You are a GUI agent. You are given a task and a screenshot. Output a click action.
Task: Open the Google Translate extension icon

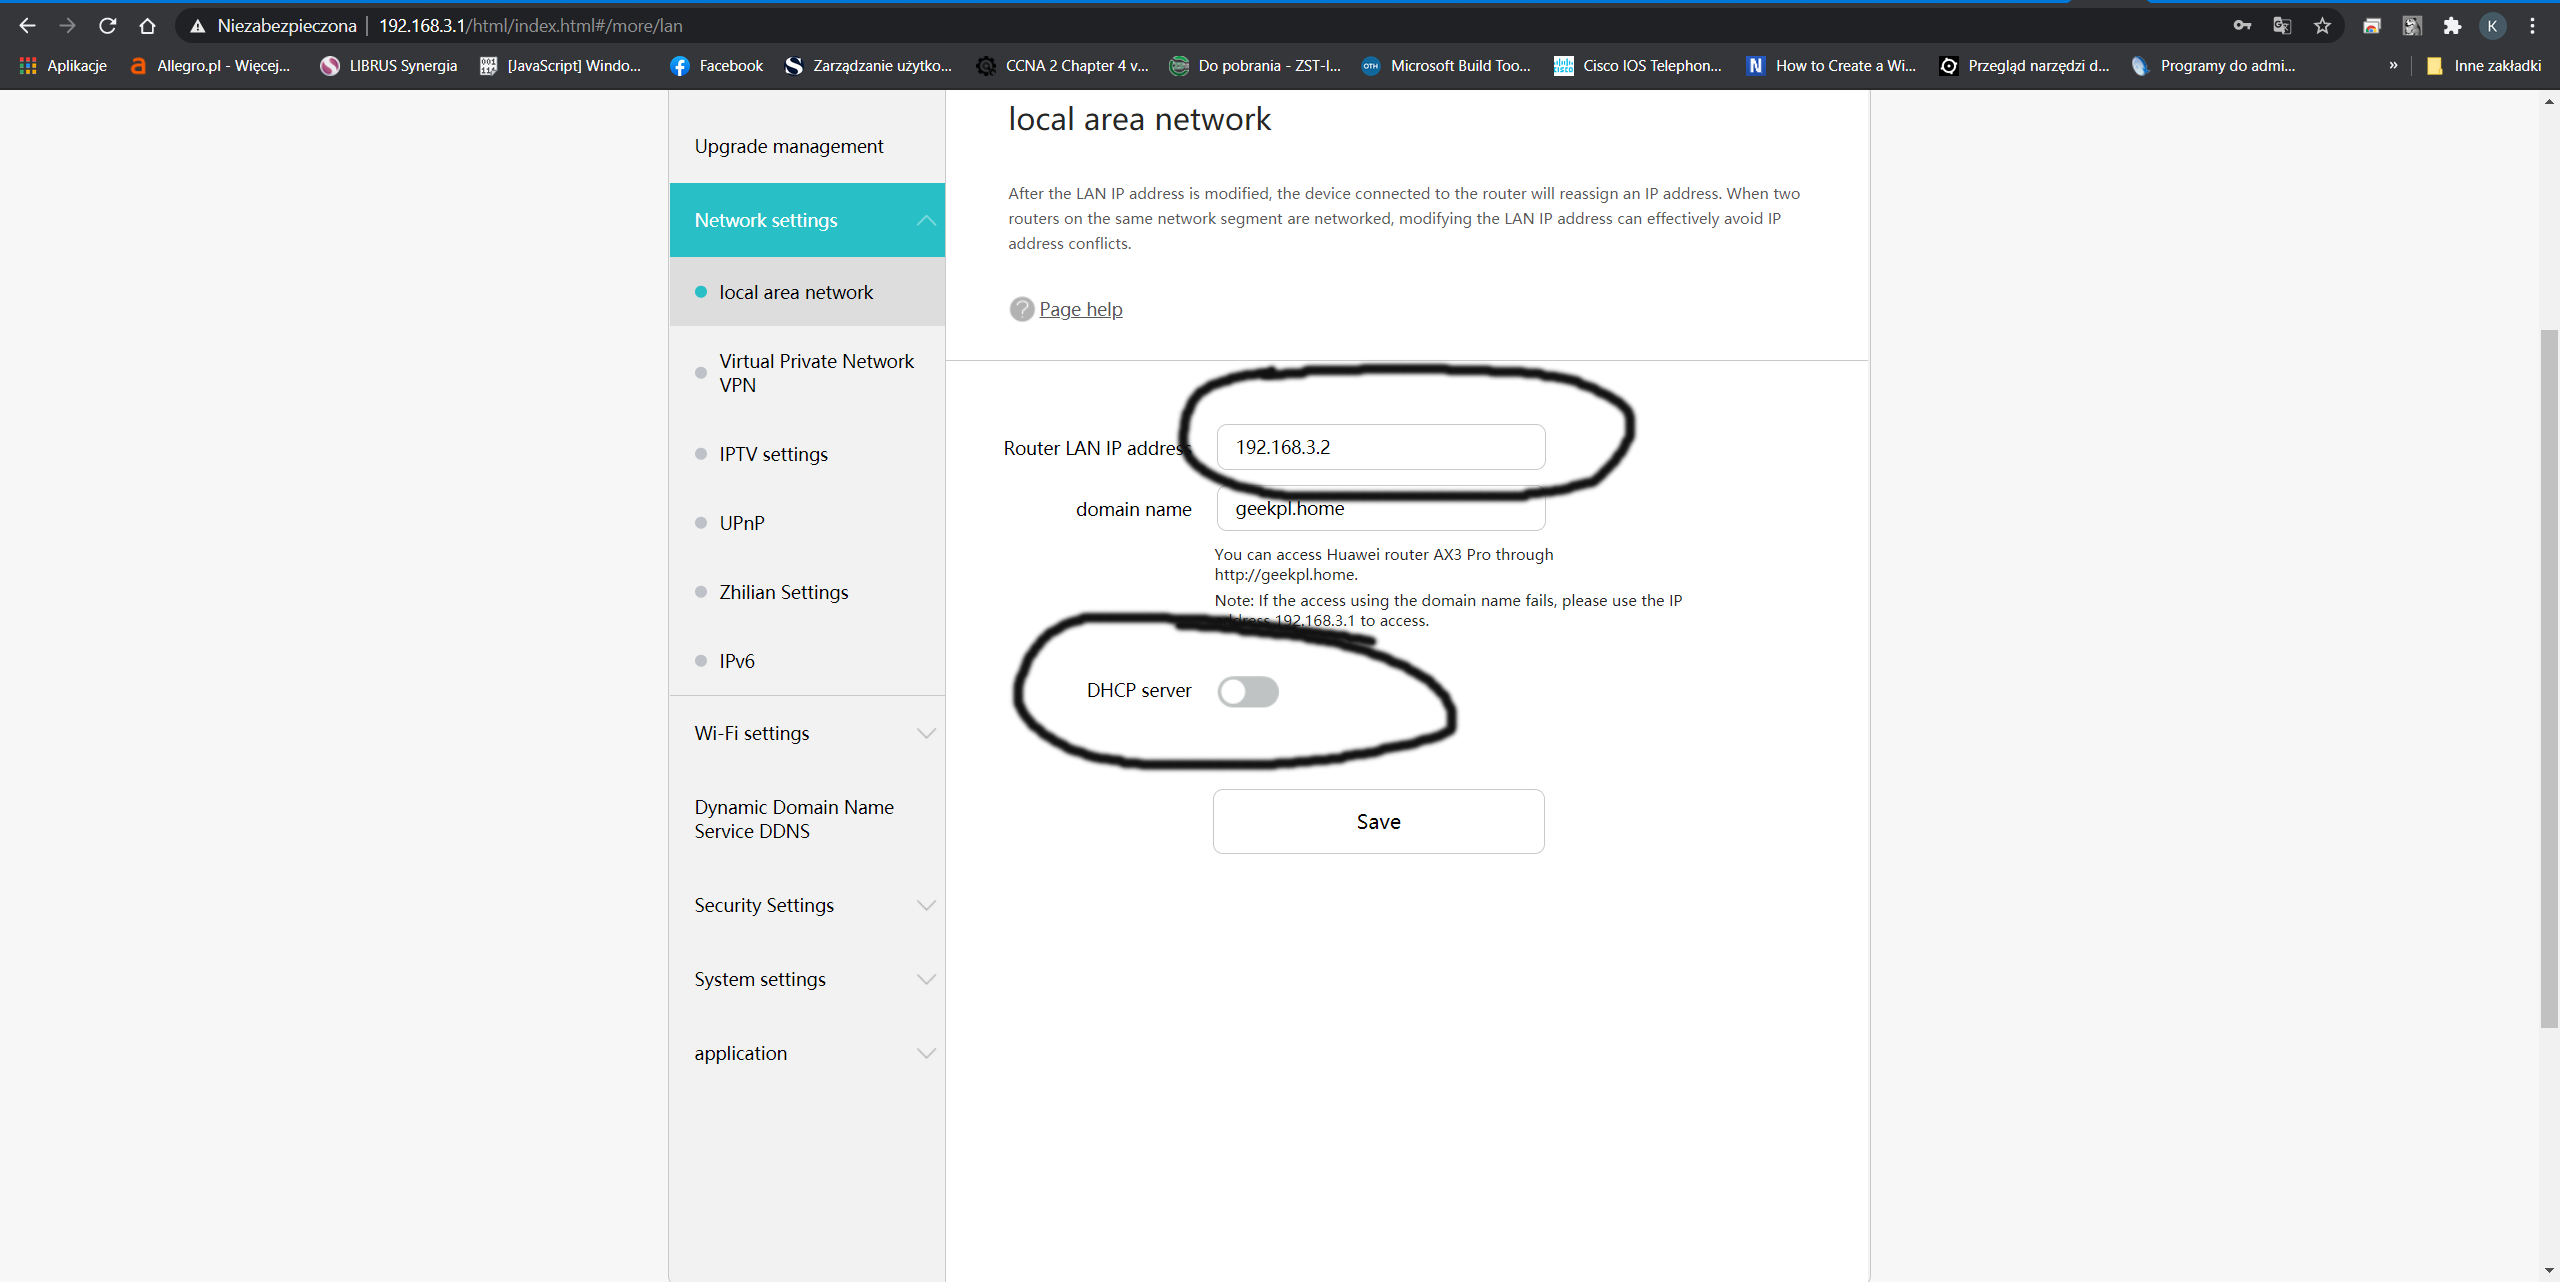(x=2283, y=25)
